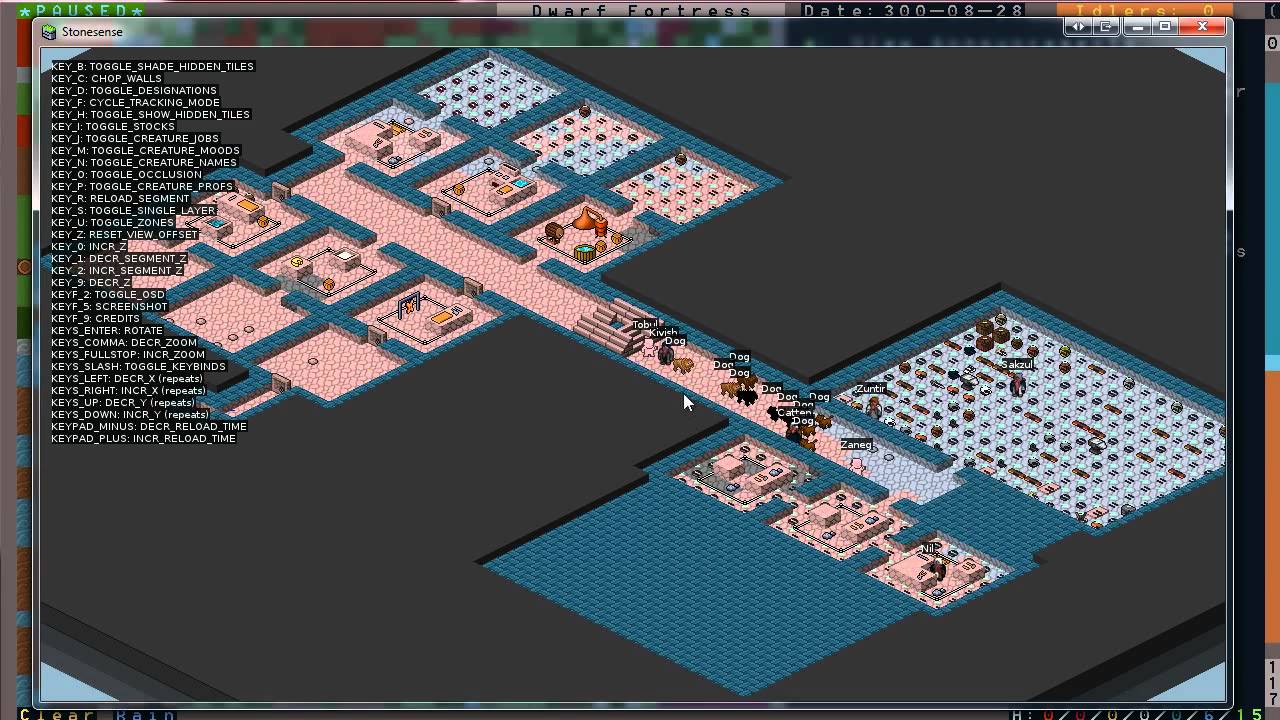Click KEY_Z: RESET_VIEW_OFFSET line
This screenshot has width=1280, height=720.
click(125, 234)
